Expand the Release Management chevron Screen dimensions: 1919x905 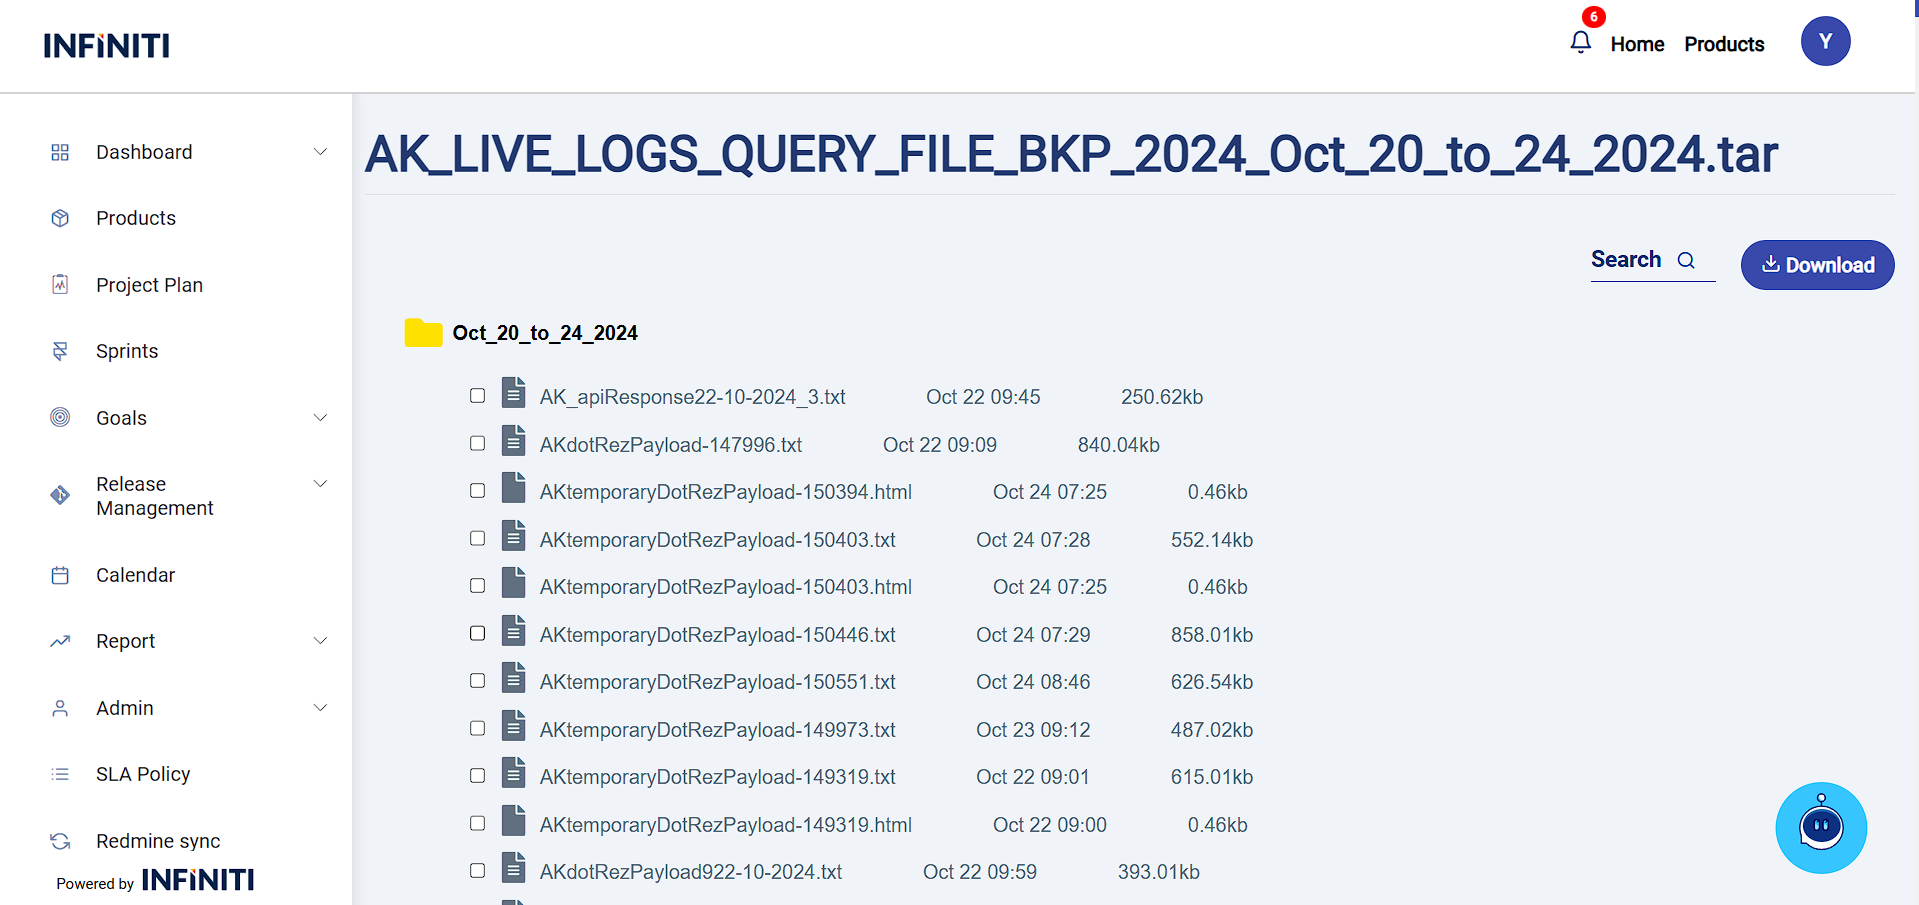coord(320,484)
